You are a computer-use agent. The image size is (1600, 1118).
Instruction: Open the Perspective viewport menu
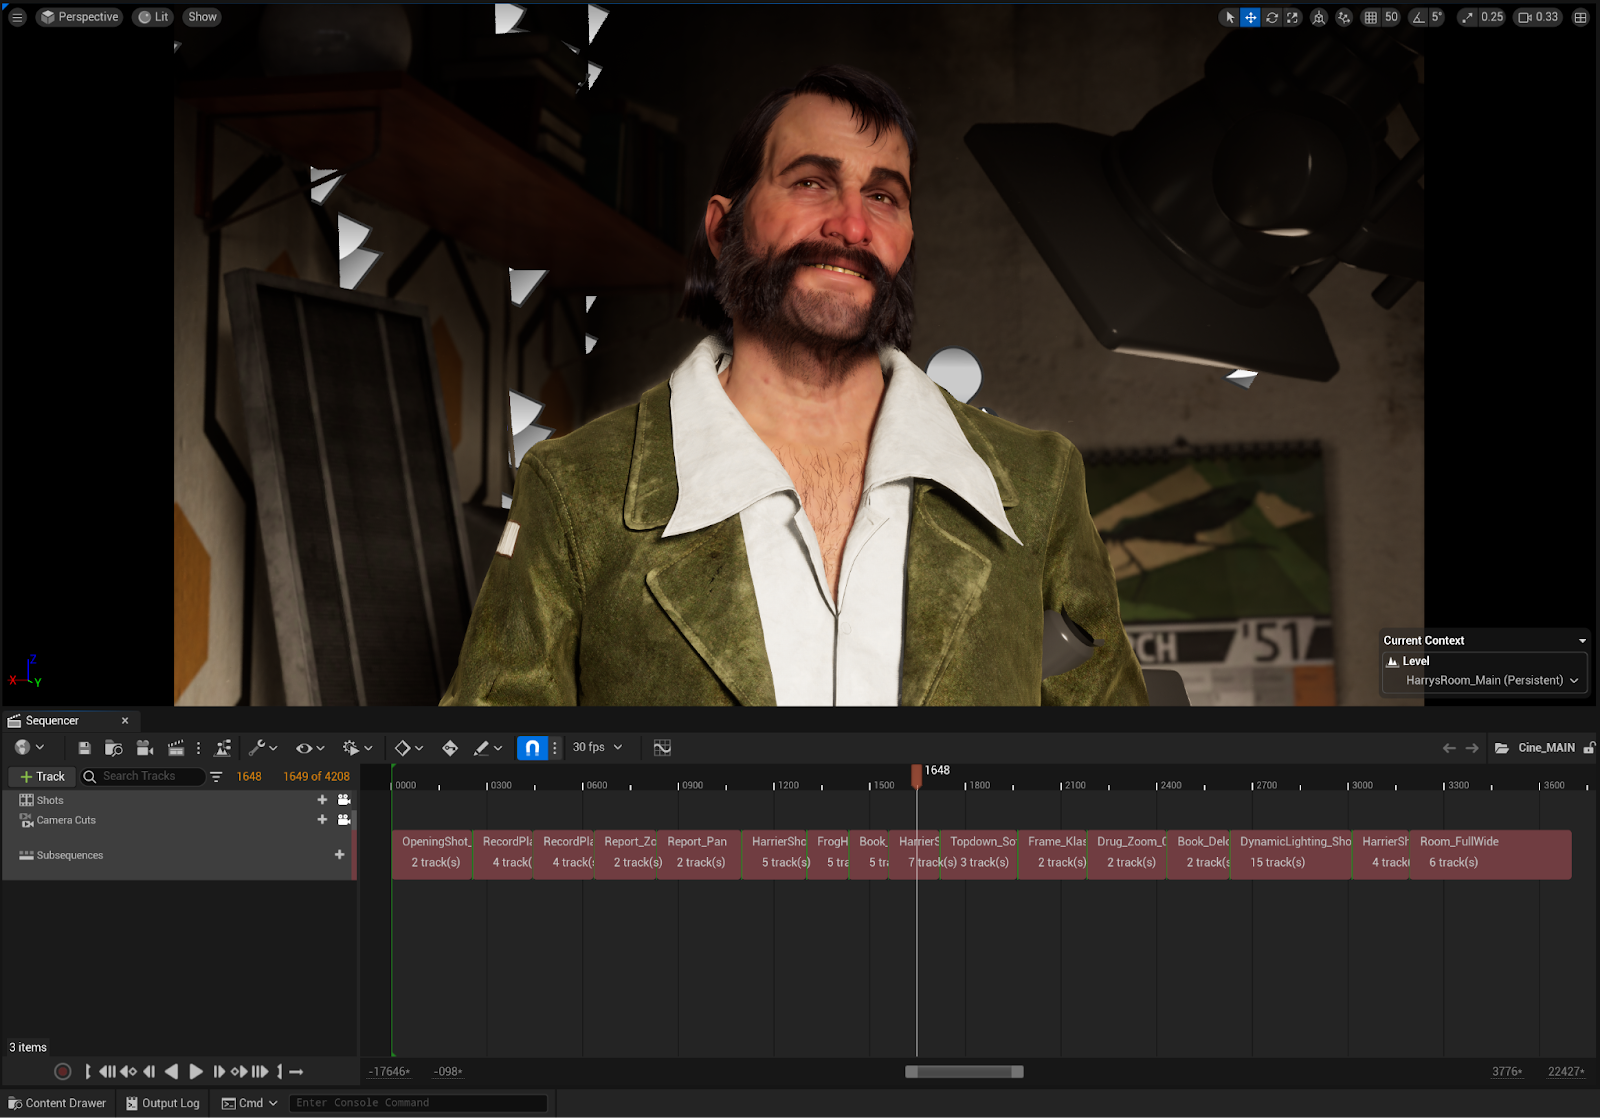click(x=79, y=17)
